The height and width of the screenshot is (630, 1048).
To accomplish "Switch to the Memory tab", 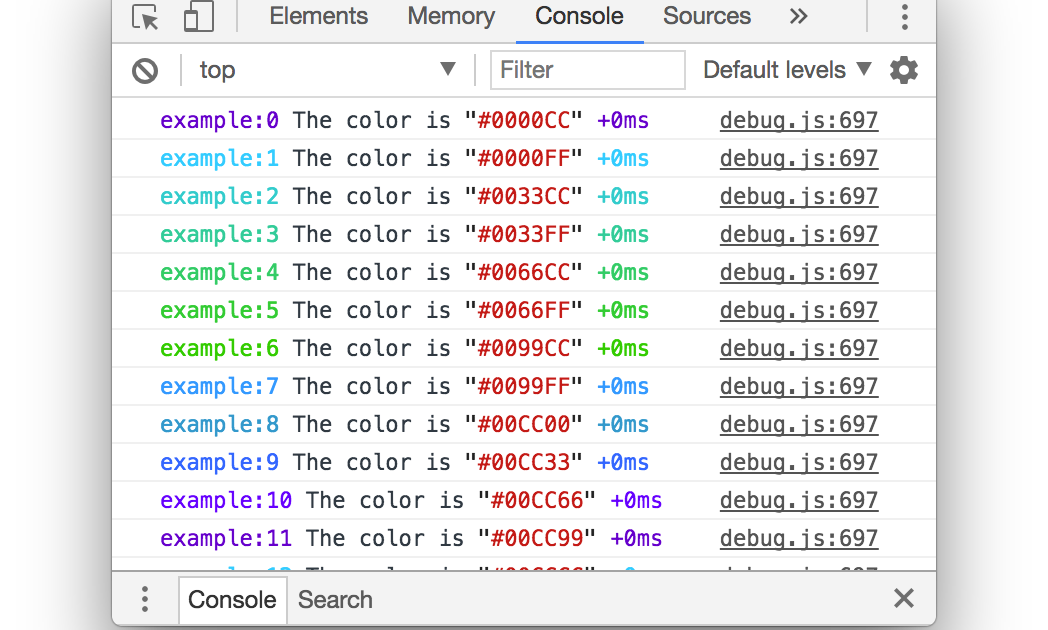I will pos(451,17).
